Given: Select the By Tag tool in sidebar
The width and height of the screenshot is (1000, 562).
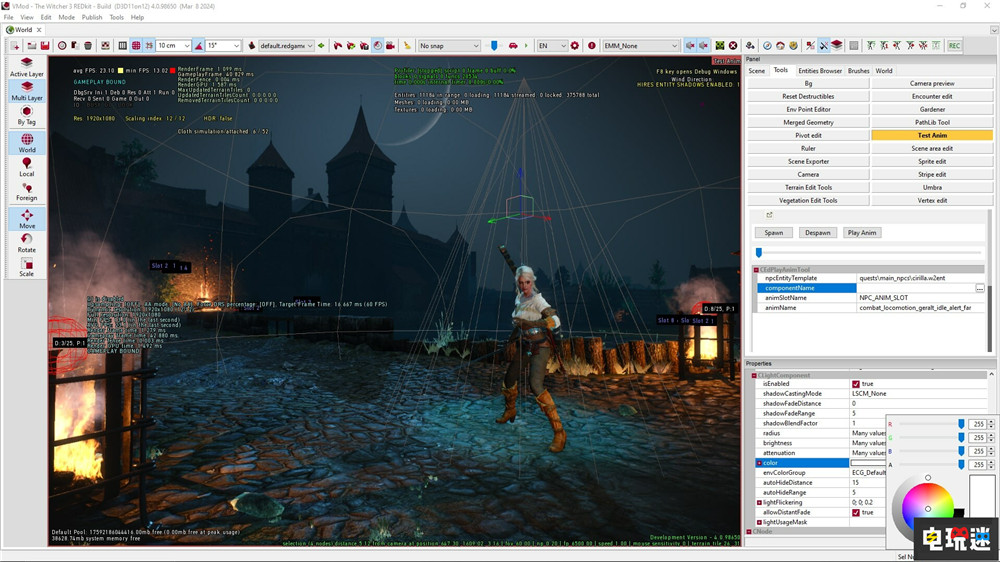Looking at the screenshot, I should pos(27,115).
